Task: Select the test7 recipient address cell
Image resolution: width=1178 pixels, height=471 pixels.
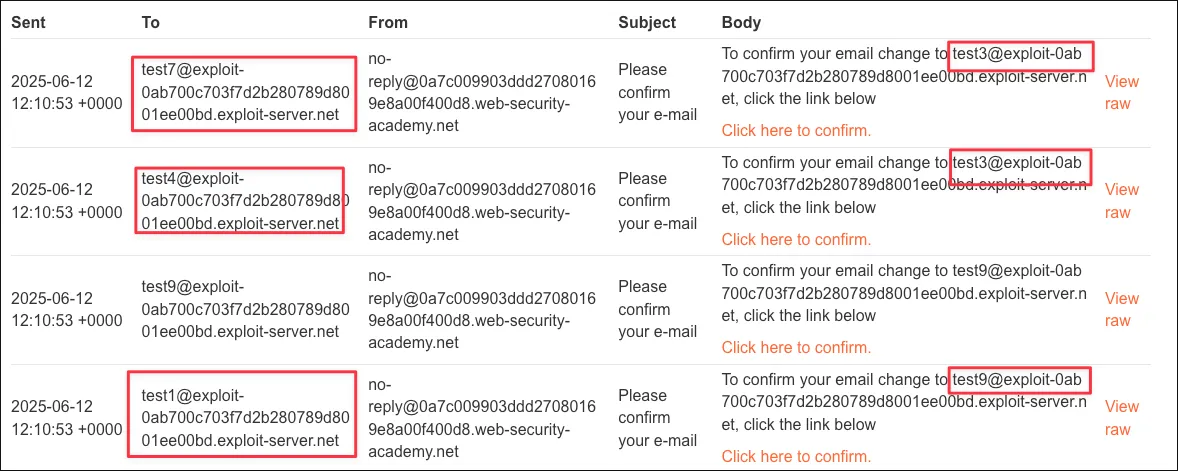Action: pos(245,93)
